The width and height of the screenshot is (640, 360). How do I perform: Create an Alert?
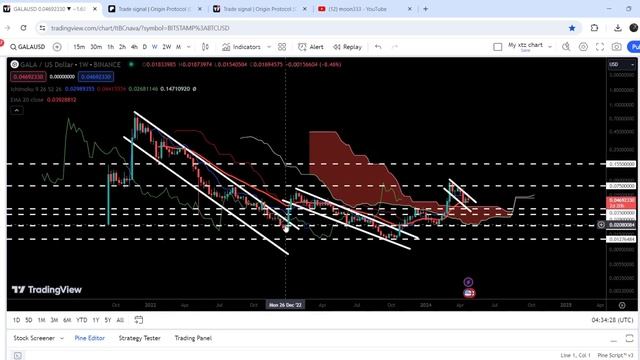(311, 47)
